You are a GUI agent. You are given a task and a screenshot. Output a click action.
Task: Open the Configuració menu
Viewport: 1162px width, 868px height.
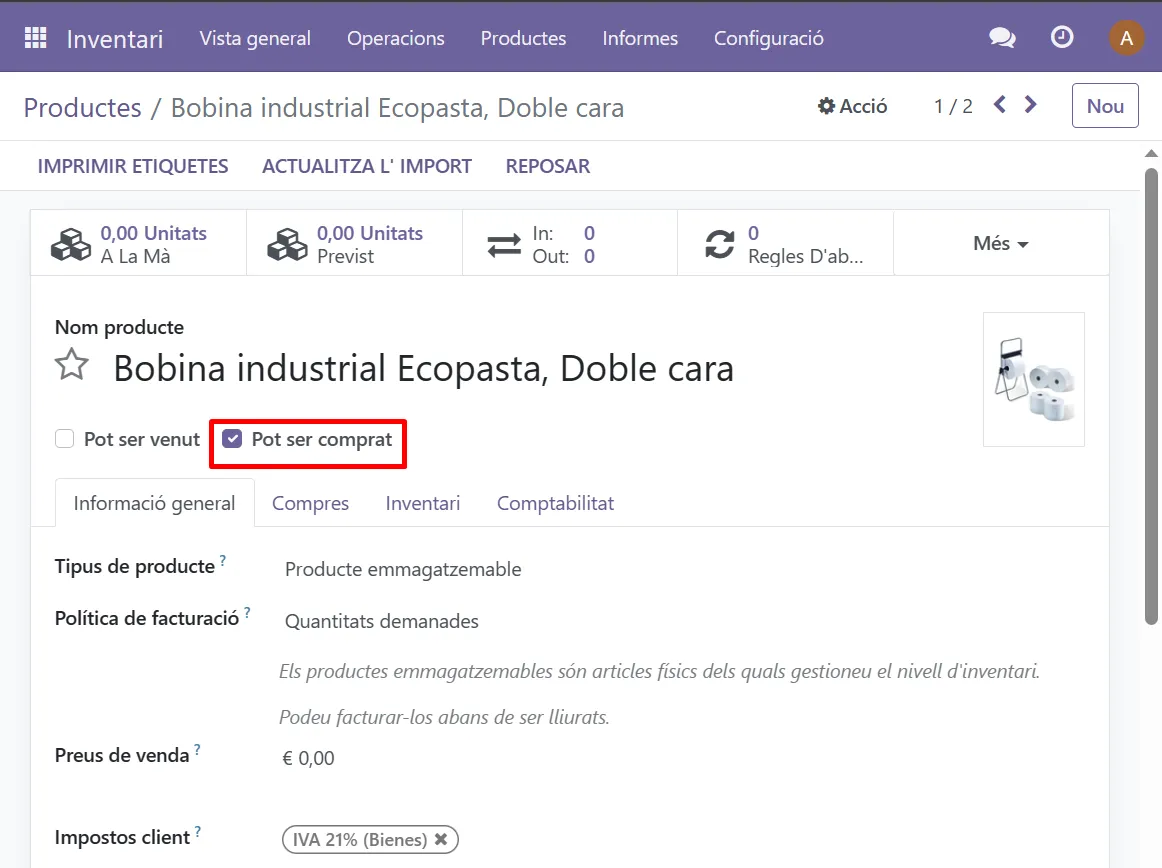click(x=768, y=38)
